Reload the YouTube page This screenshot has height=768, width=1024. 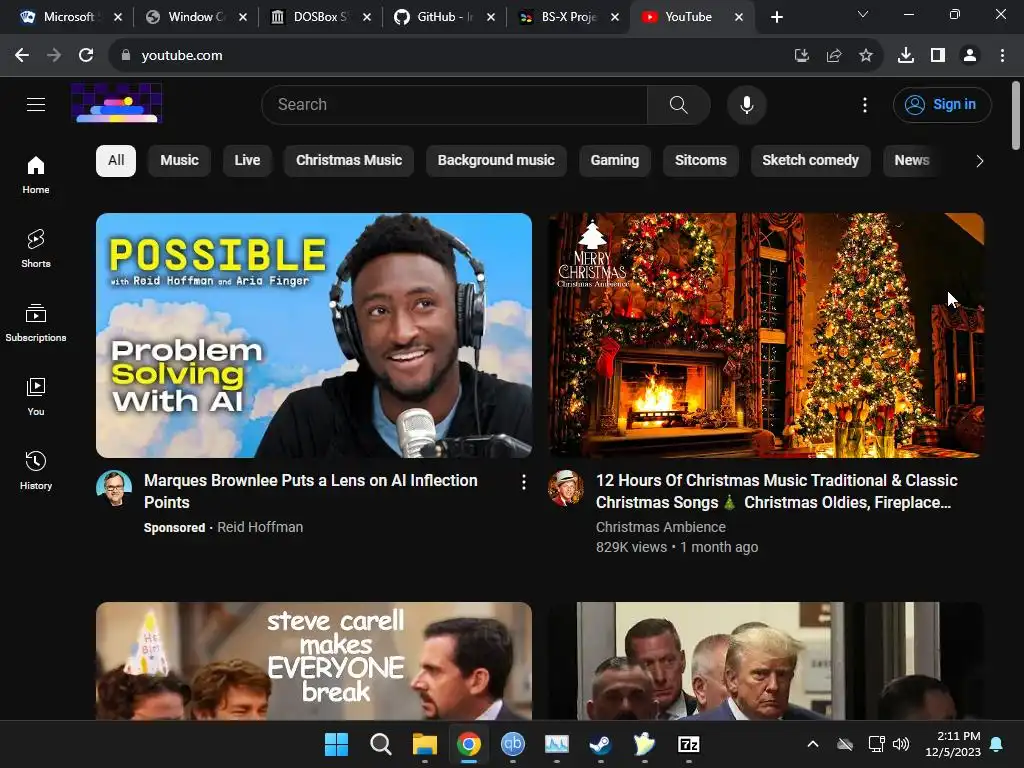point(86,56)
